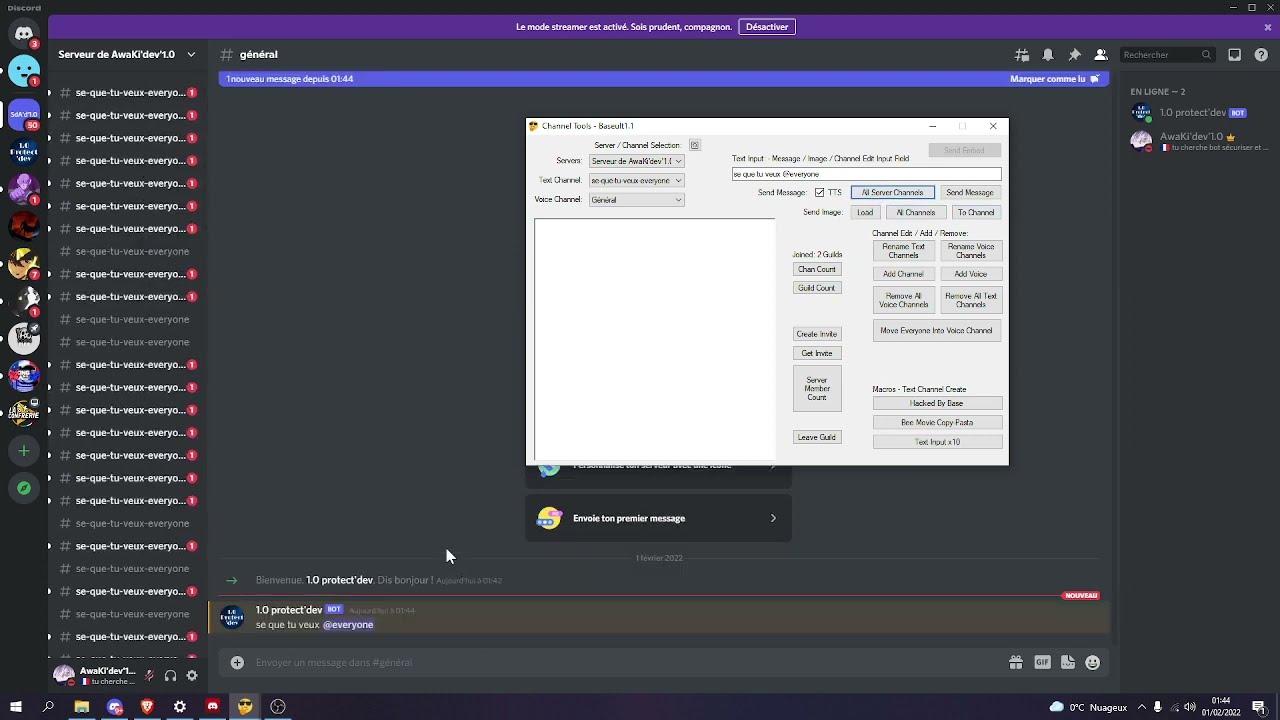Open User Settings gear icon

pyautogui.click(x=192, y=676)
